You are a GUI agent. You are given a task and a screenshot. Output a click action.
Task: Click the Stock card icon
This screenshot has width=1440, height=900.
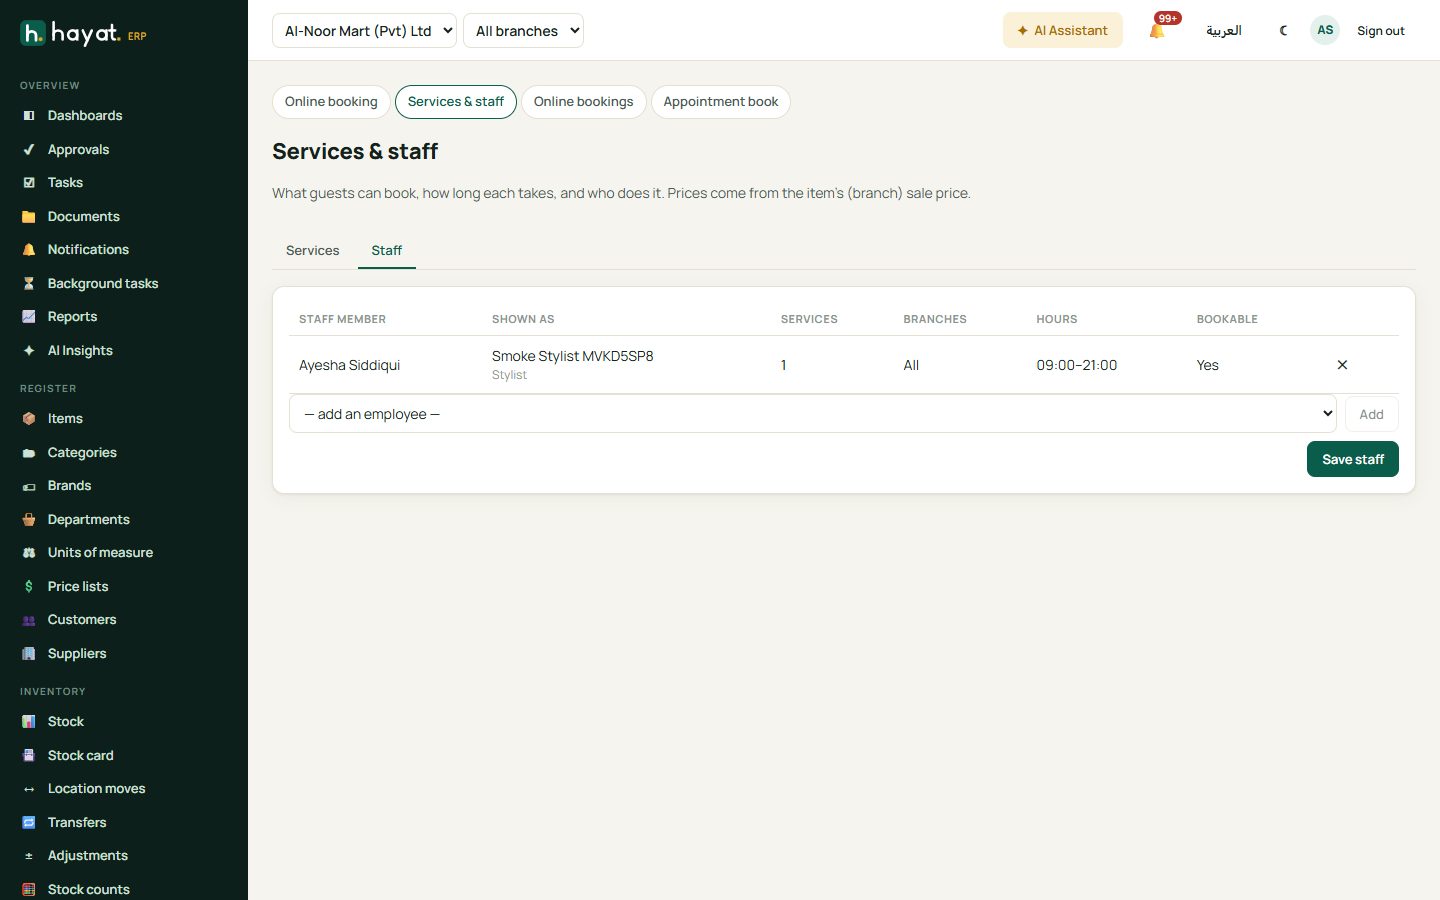[29, 756]
